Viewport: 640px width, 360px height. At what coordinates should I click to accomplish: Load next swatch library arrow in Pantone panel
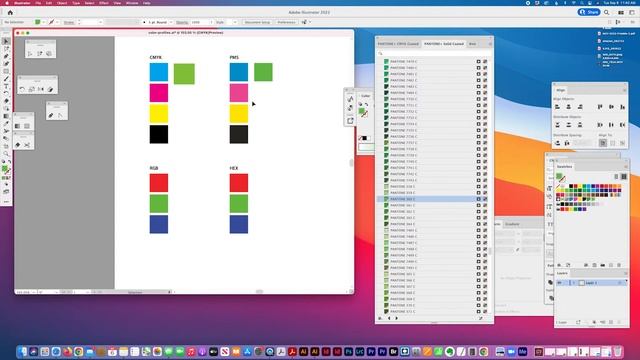tap(396, 318)
